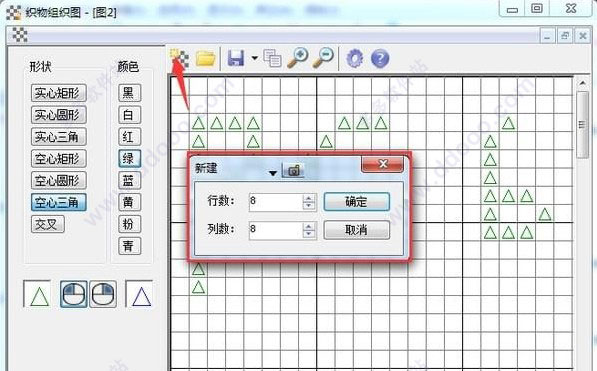Click the left mouse button icon

[74, 294]
